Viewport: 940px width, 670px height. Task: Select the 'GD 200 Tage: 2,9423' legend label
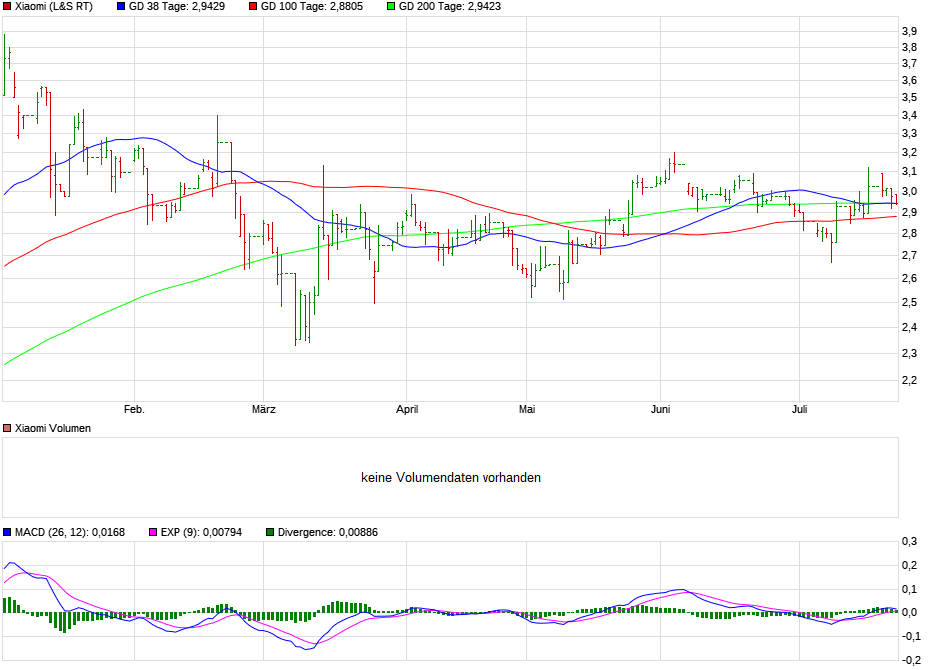click(450, 6)
